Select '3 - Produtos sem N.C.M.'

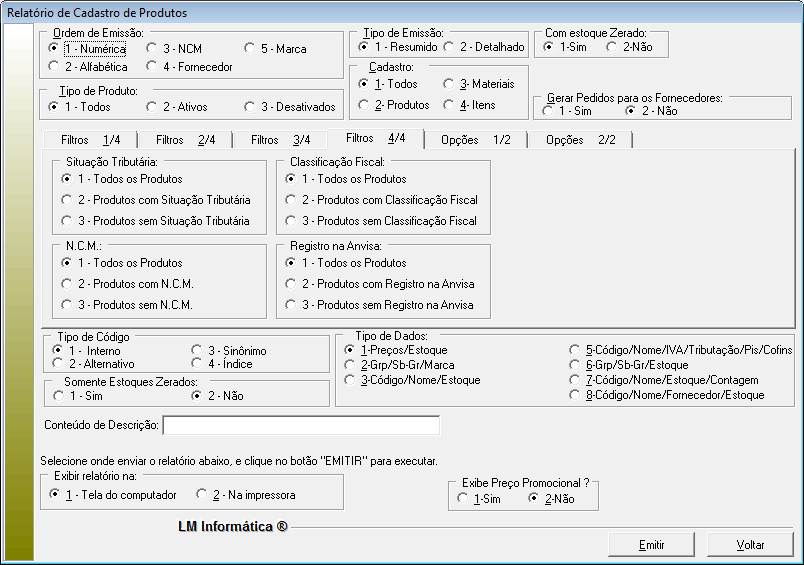(68, 305)
